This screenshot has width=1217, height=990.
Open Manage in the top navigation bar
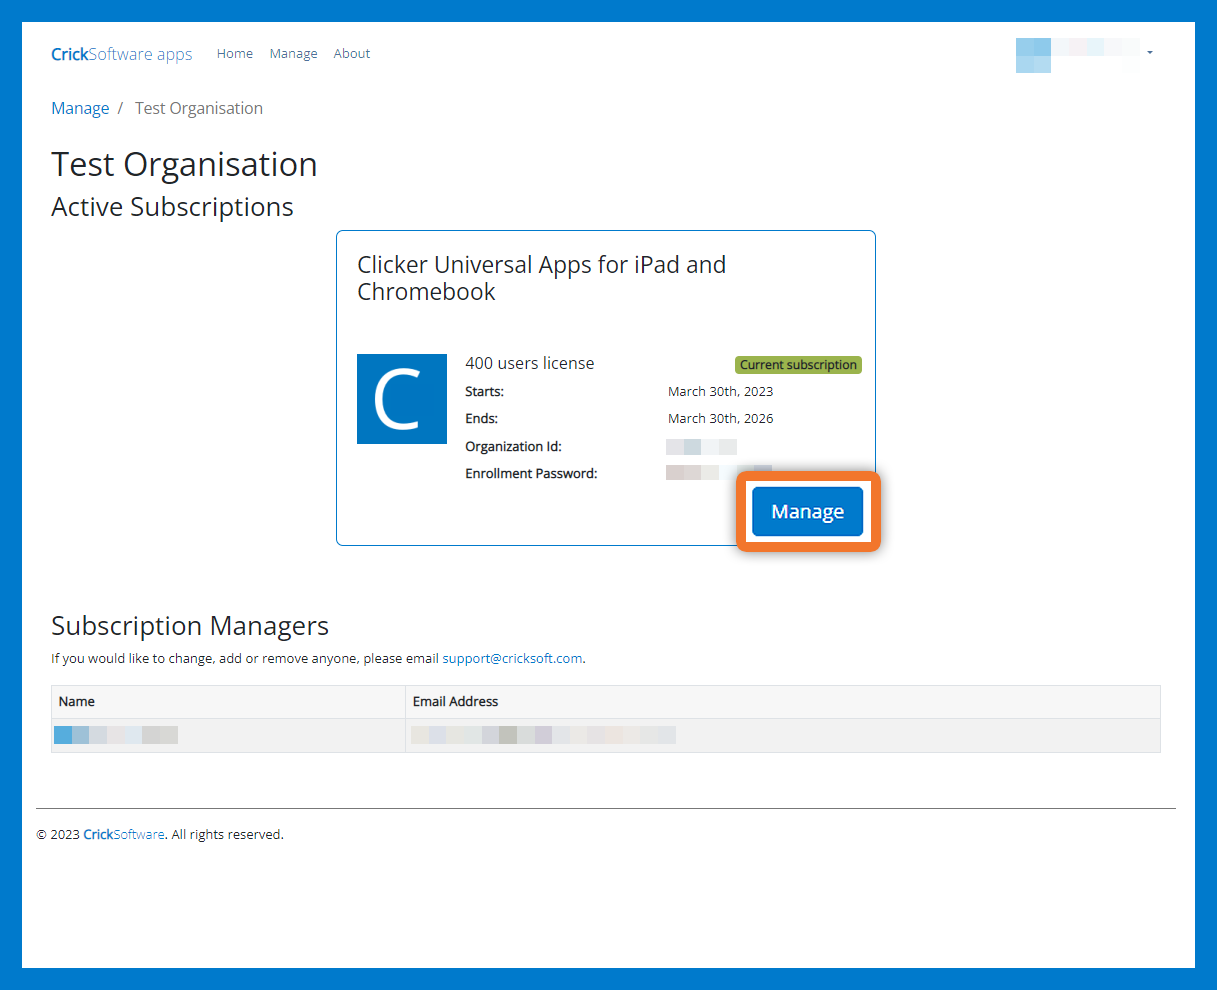tap(293, 54)
